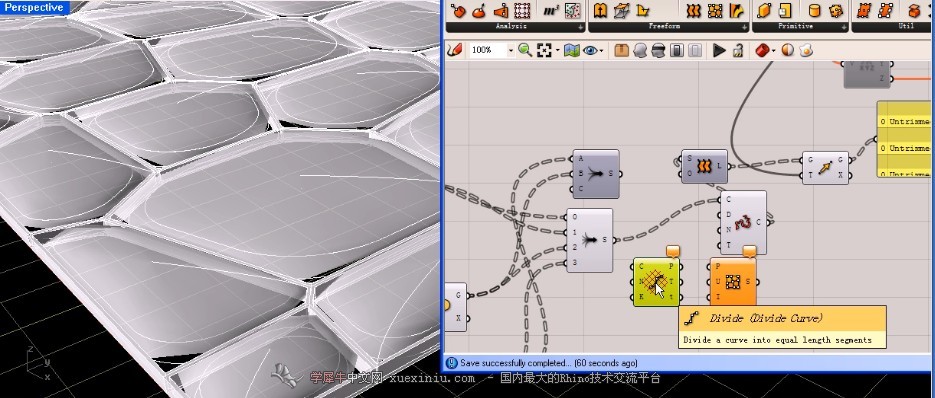
Task: Open the navigation map icon
Action: coord(572,50)
